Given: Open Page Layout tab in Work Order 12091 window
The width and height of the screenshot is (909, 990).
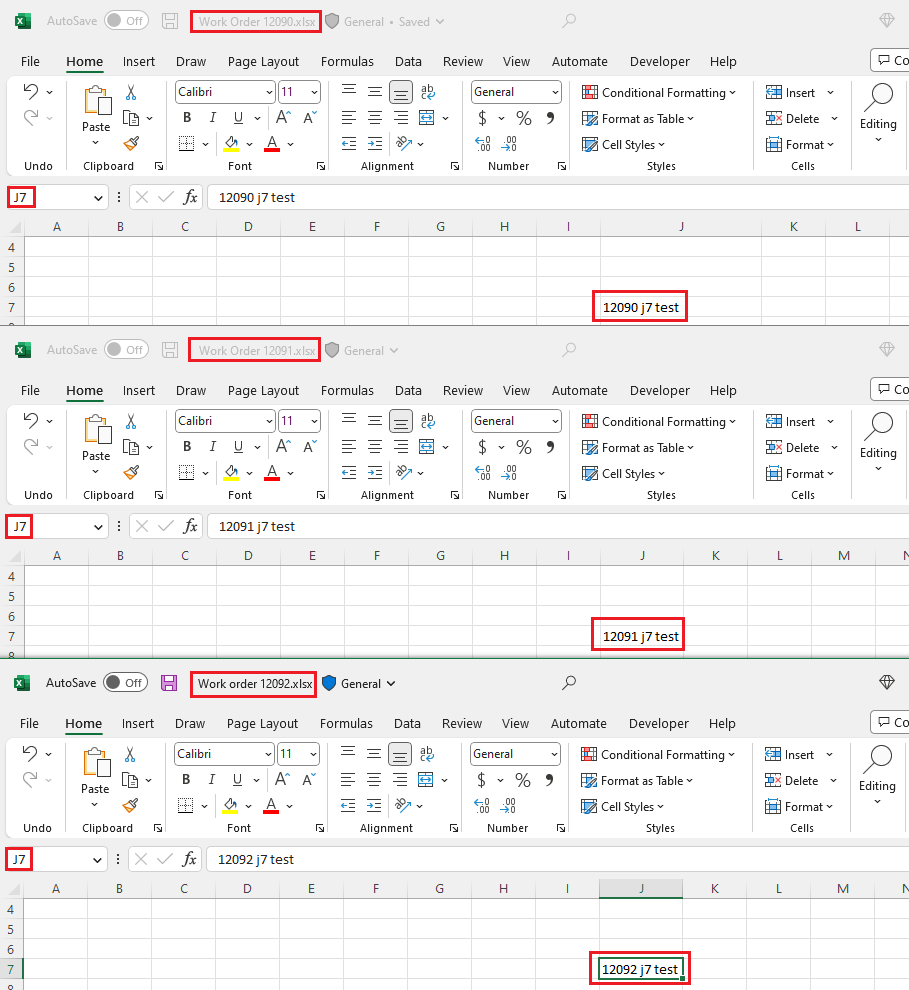Looking at the screenshot, I should click(263, 390).
